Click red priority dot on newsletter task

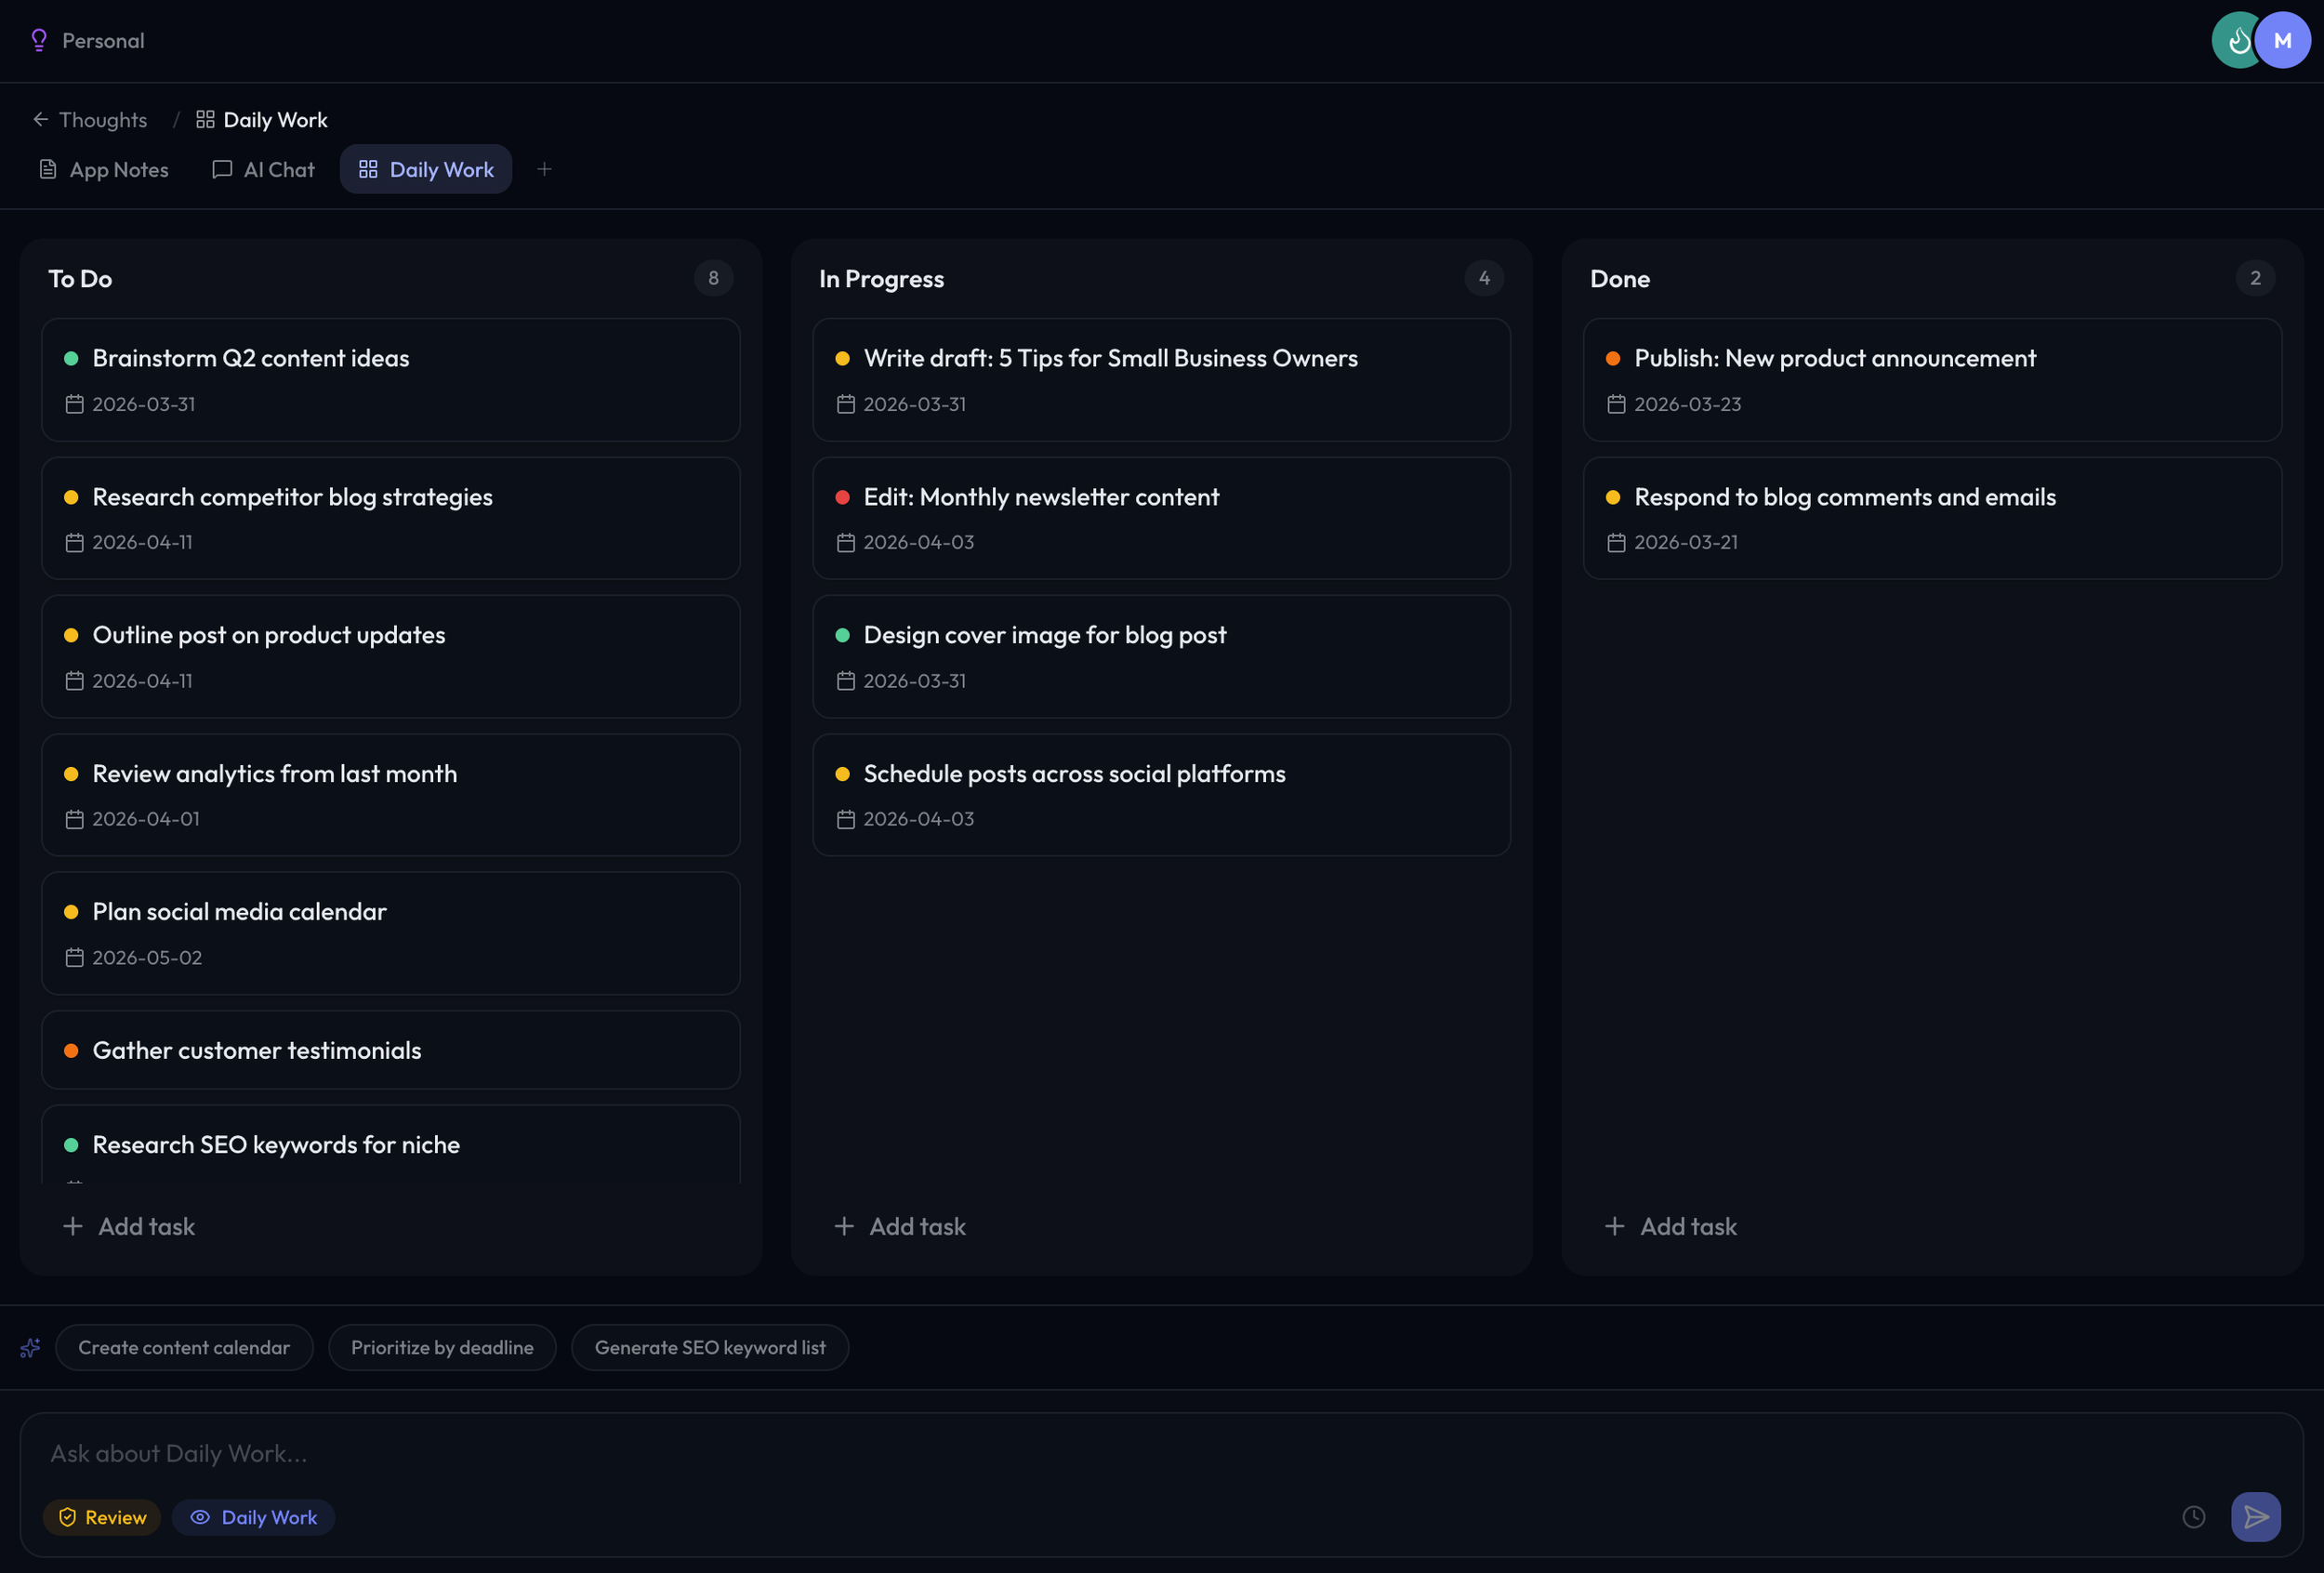(x=842, y=497)
